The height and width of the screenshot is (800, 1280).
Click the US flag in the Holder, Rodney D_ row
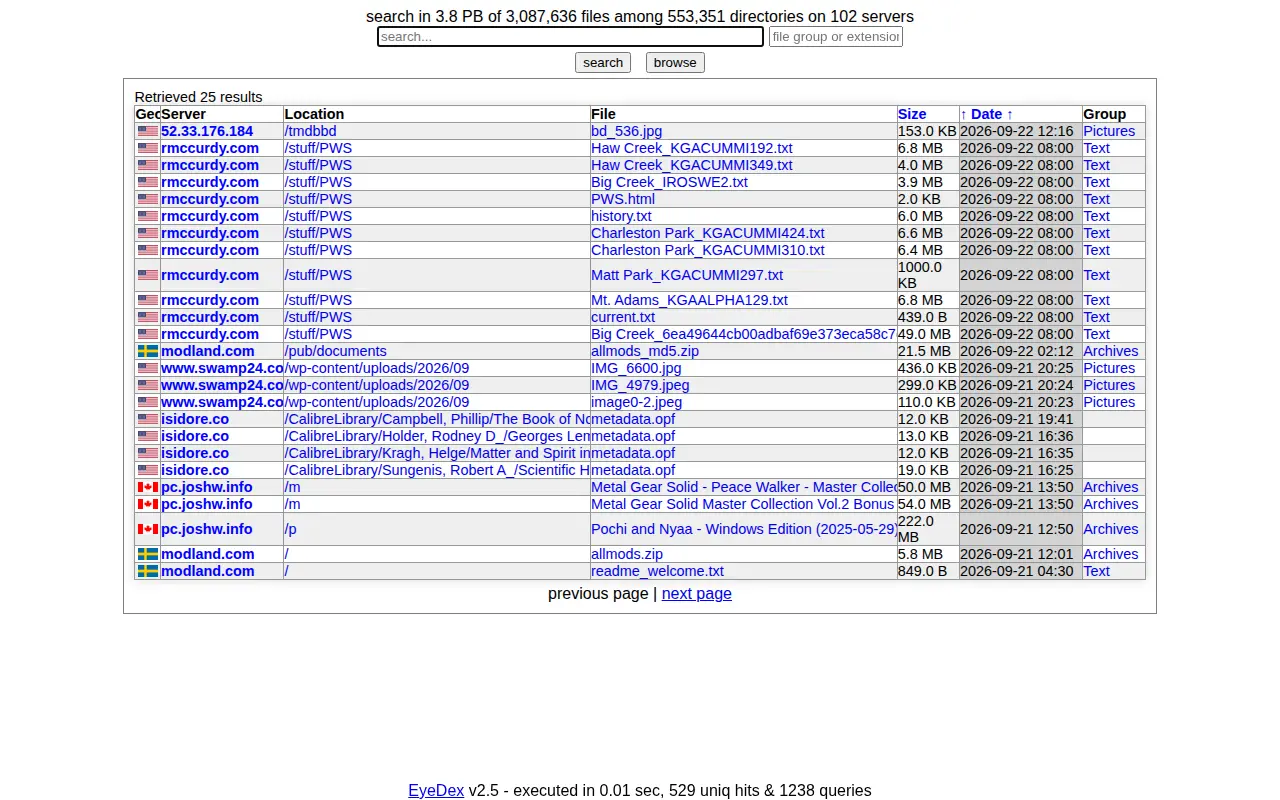click(x=148, y=436)
